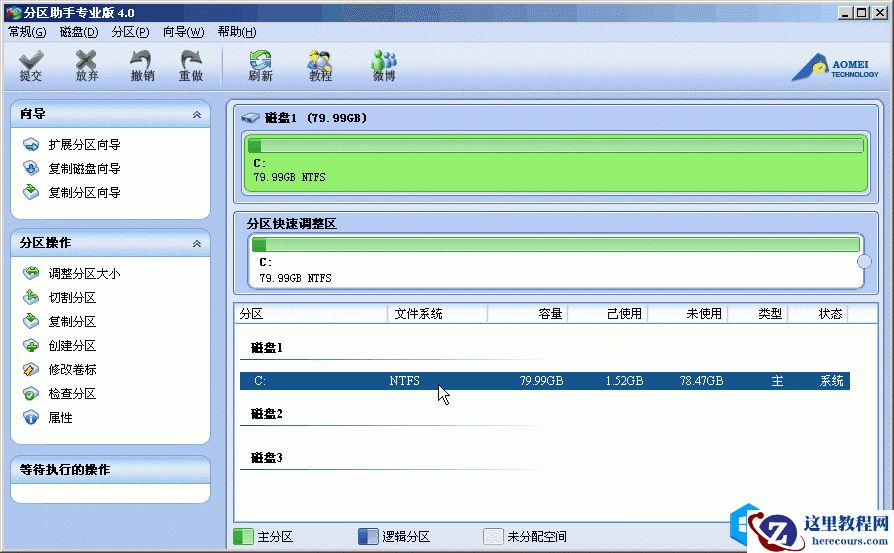
Task: Click the 78.47GB unused cell
Action: click(701, 381)
